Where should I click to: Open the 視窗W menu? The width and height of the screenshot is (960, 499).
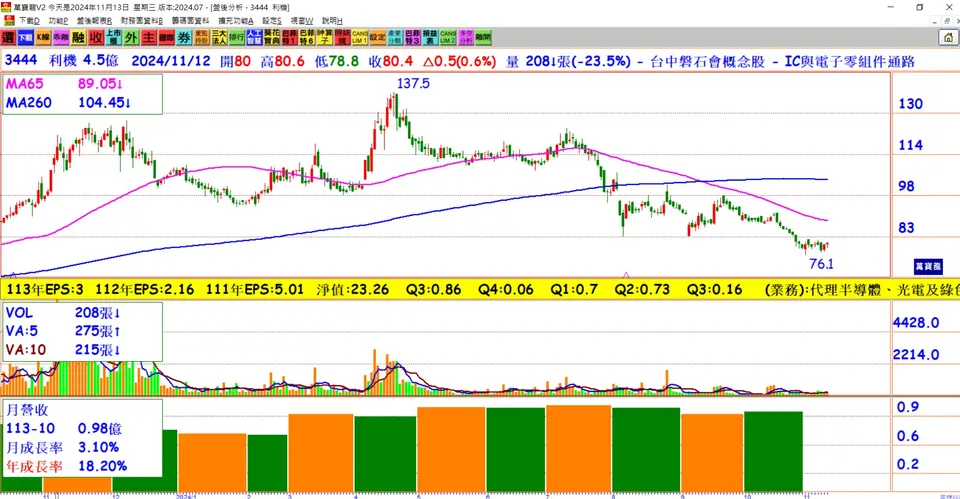pyautogui.click(x=301, y=21)
